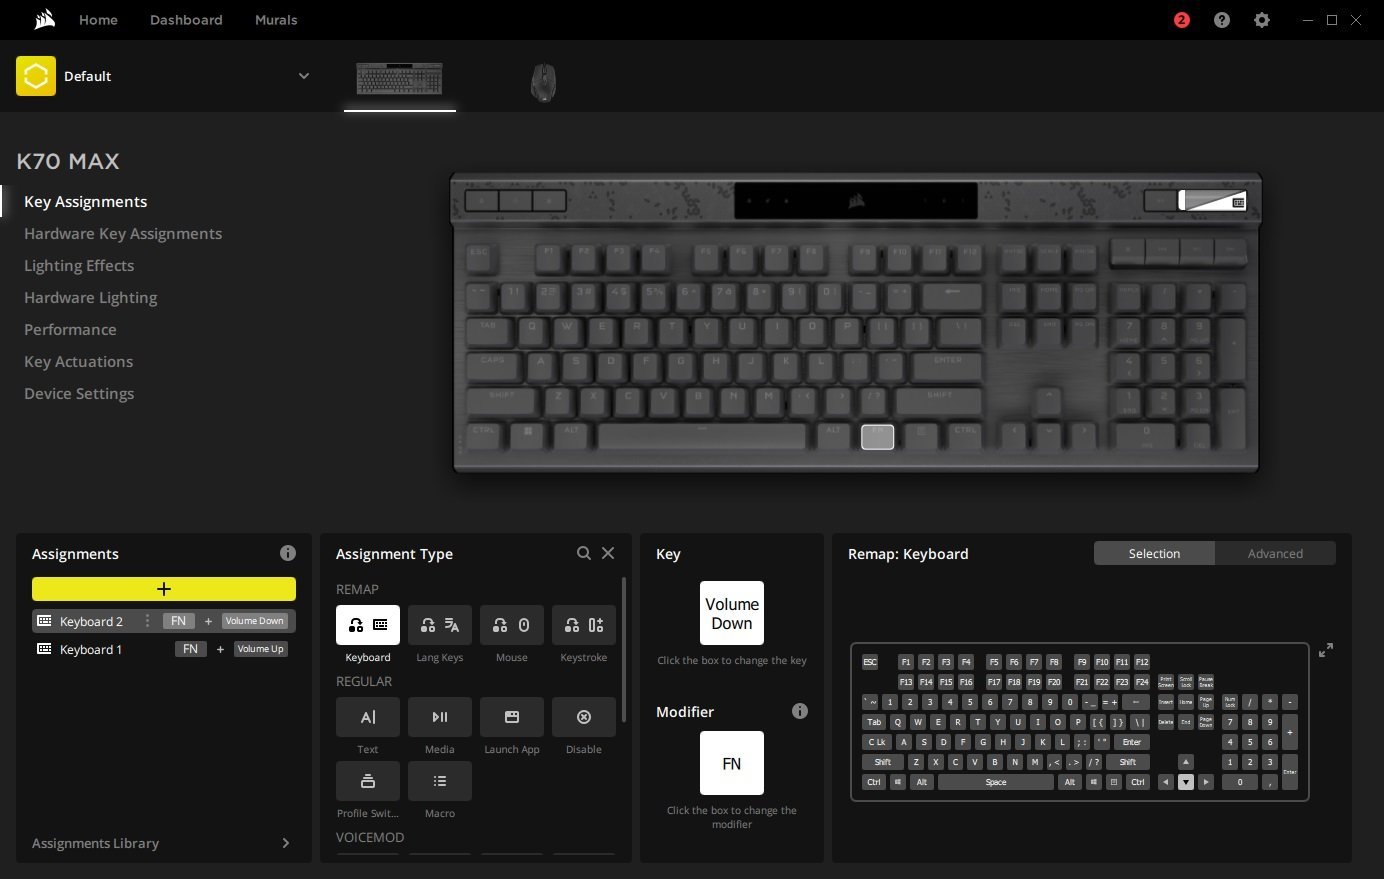Select the Default profile icon
The width and height of the screenshot is (1384, 879).
pyautogui.click(x=35, y=76)
